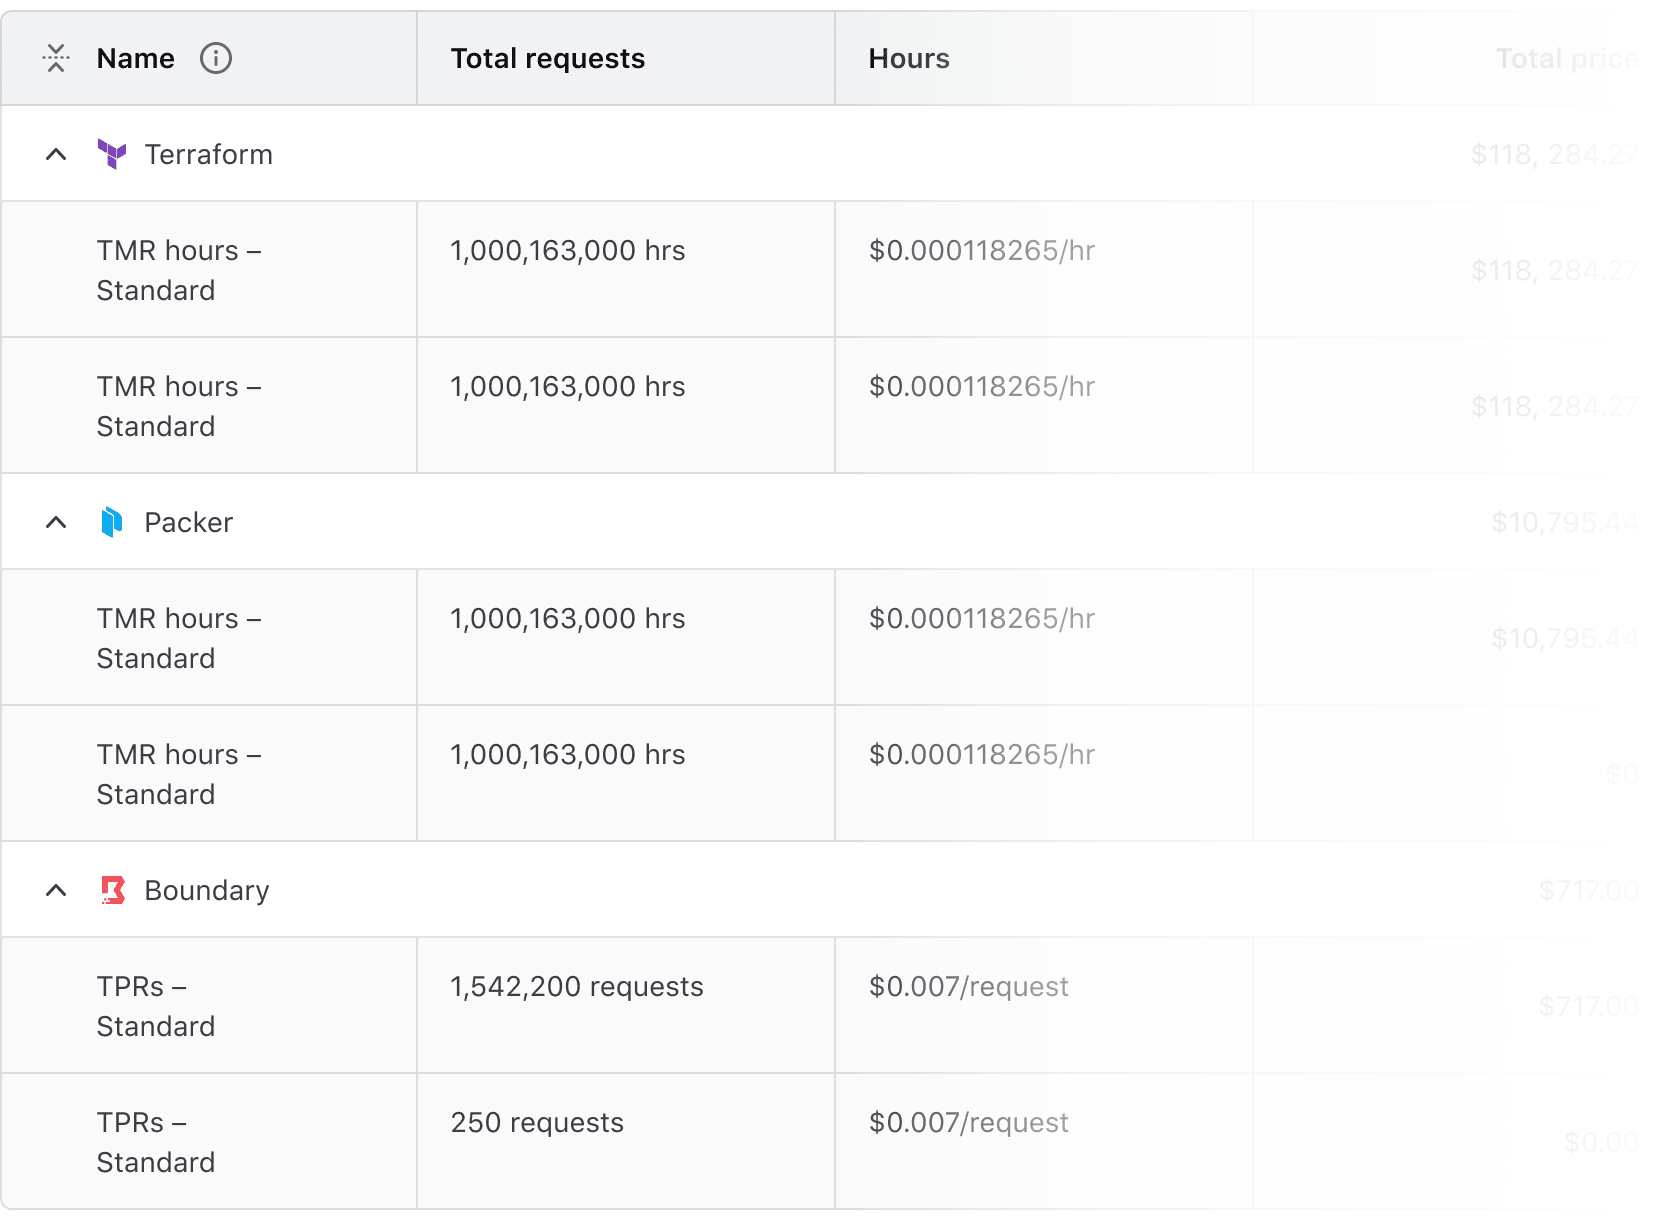Click the info icon next to Name
Screen dimensions: 1672x1219
point(216,59)
